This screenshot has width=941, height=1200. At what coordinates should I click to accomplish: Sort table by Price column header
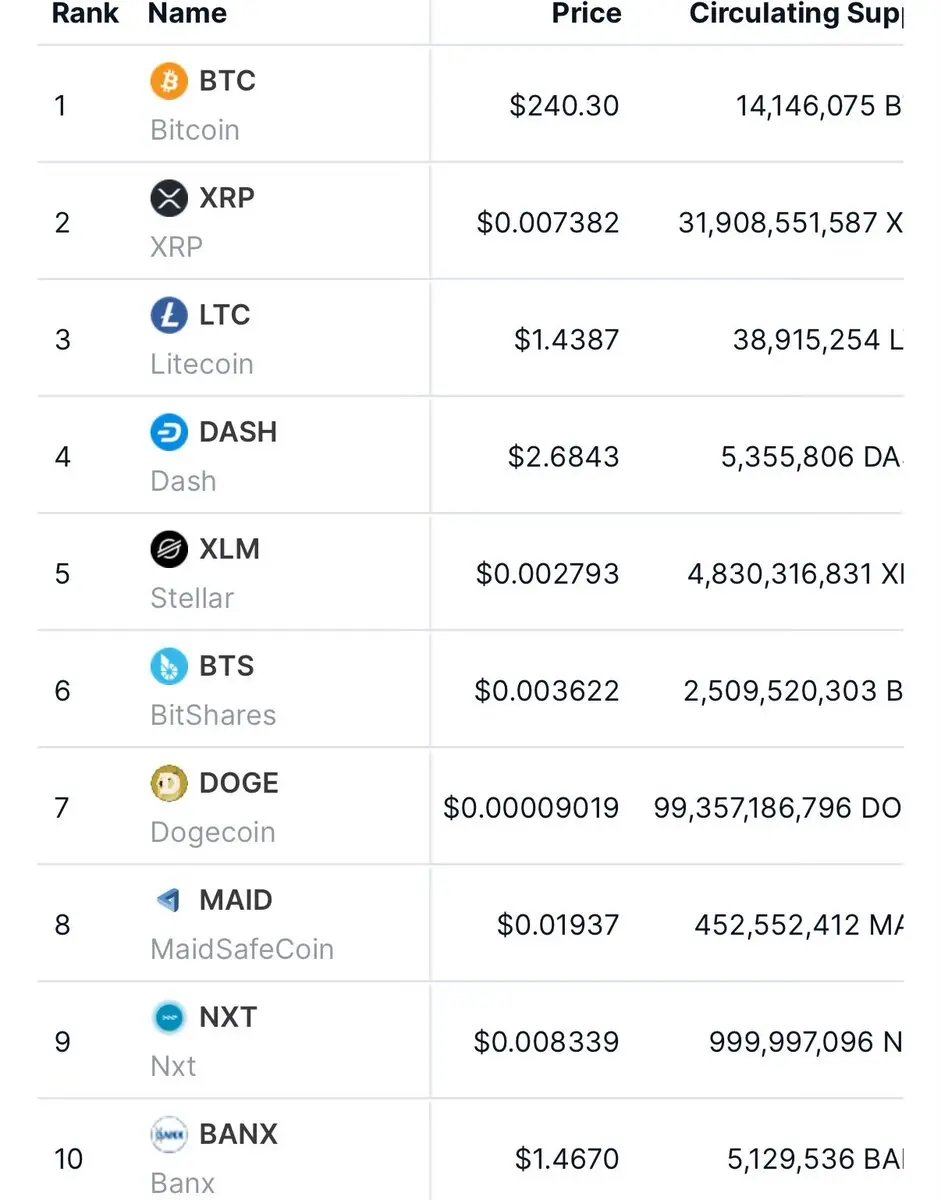(586, 13)
